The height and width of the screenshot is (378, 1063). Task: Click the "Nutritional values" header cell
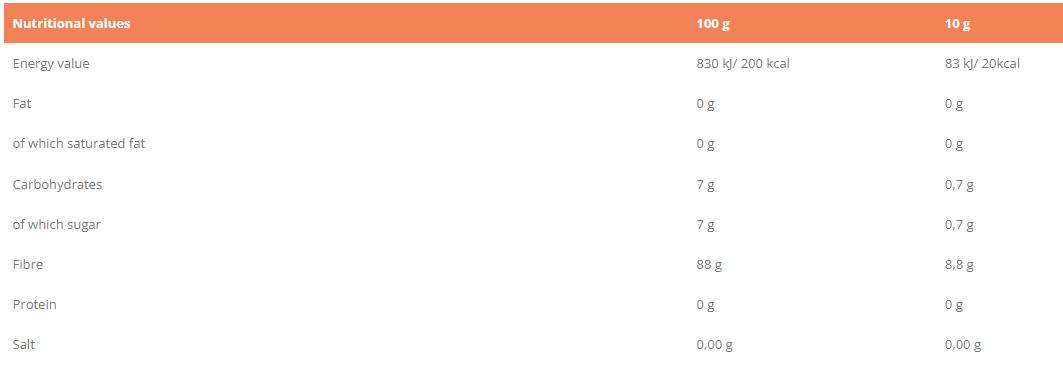[x=71, y=24]
